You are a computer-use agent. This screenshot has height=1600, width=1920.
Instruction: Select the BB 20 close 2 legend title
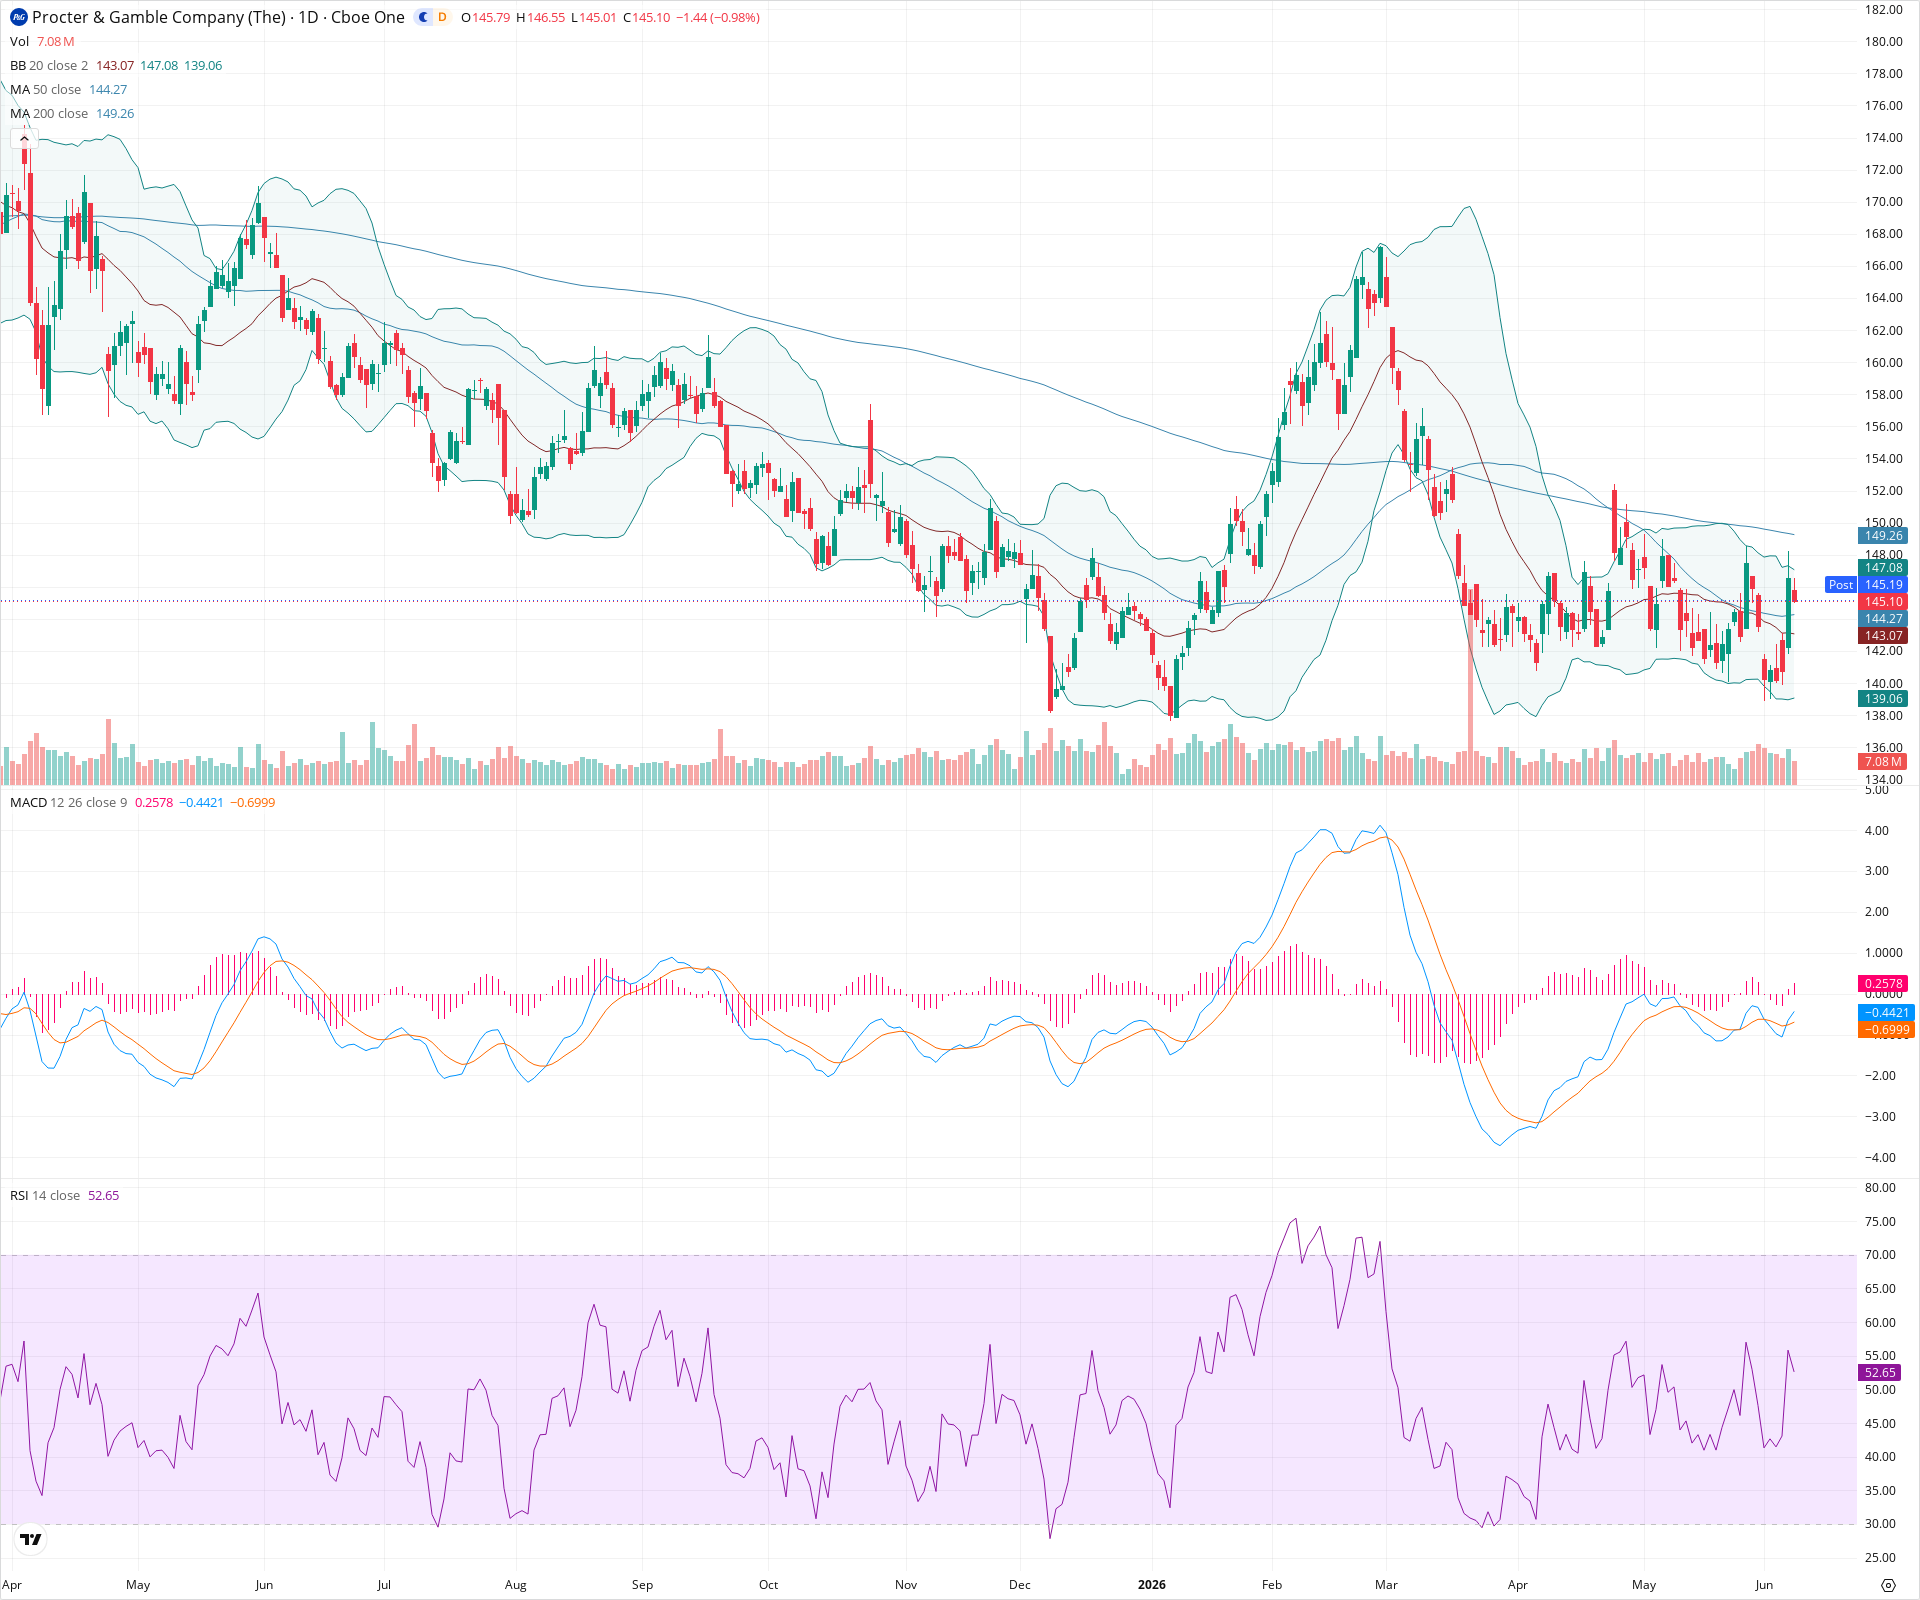coord(49,66)
